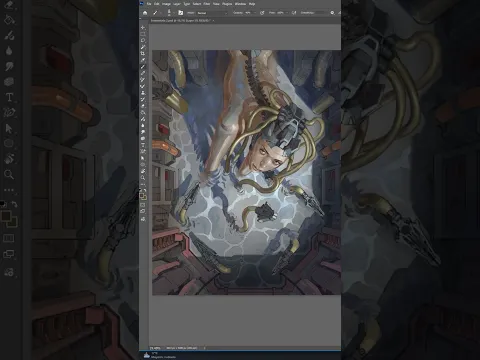The width and height of the screenshot is (480, 360).
Task: Toggle Quick Mask mode in the small toolbar
Action: point(143,205)
